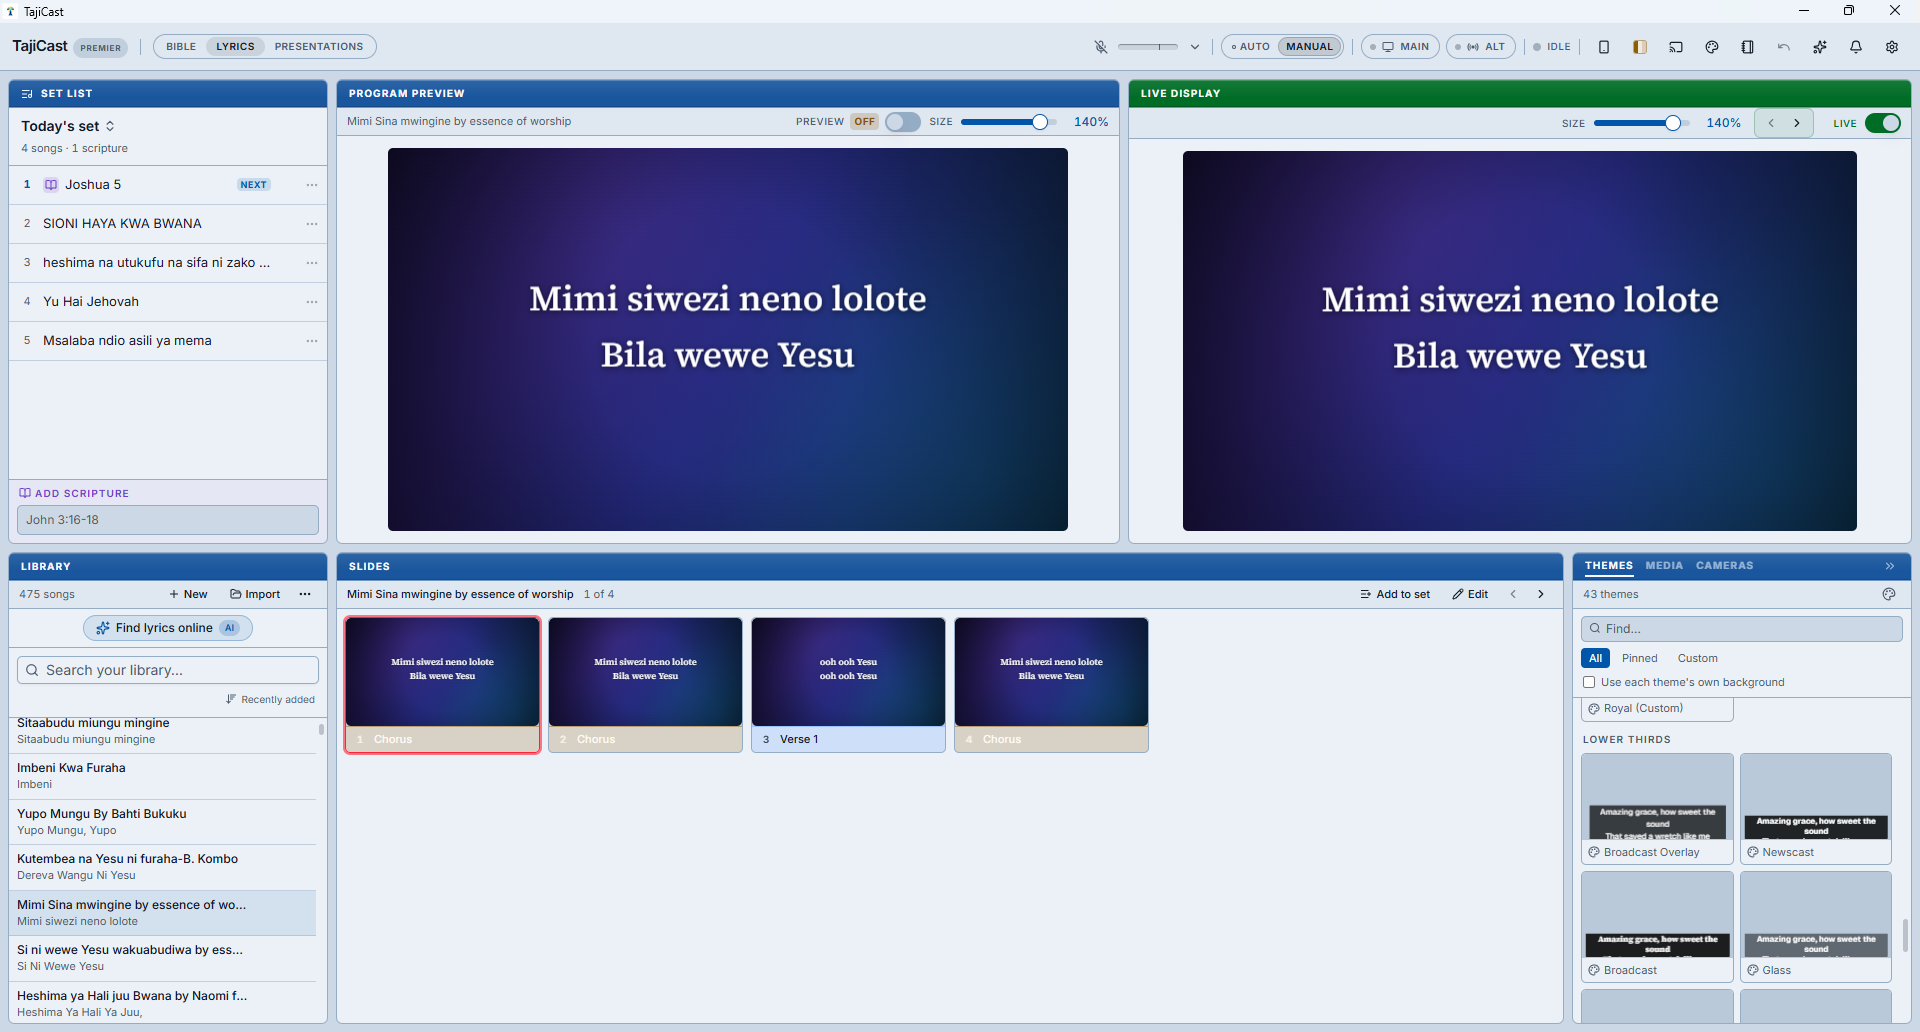
Task: Select MANUAL mode
Action: click(x=1309, y=47)
